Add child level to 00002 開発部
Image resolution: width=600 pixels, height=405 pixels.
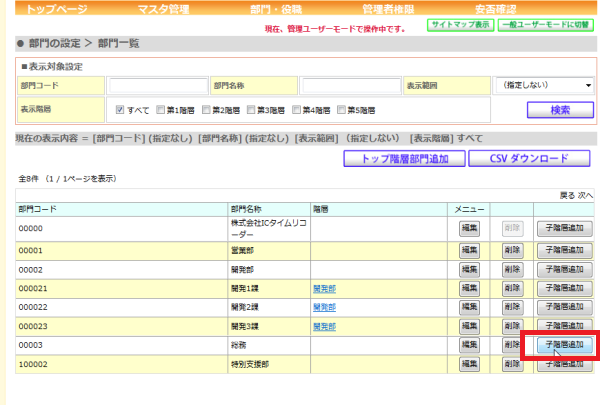[x=564, y=270]
